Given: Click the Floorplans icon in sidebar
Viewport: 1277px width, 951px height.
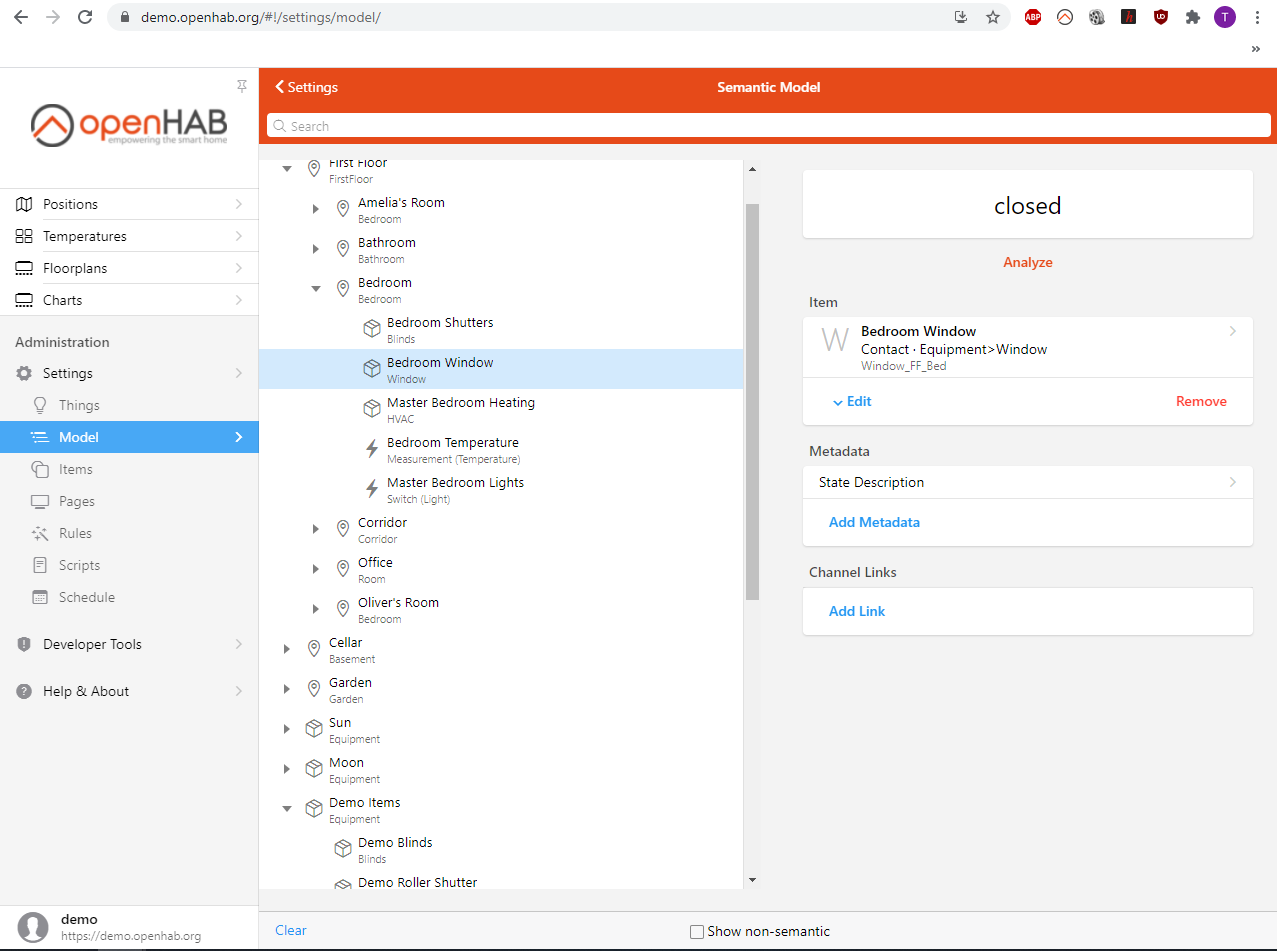Looking at the screenshot, I should [24, 268].
